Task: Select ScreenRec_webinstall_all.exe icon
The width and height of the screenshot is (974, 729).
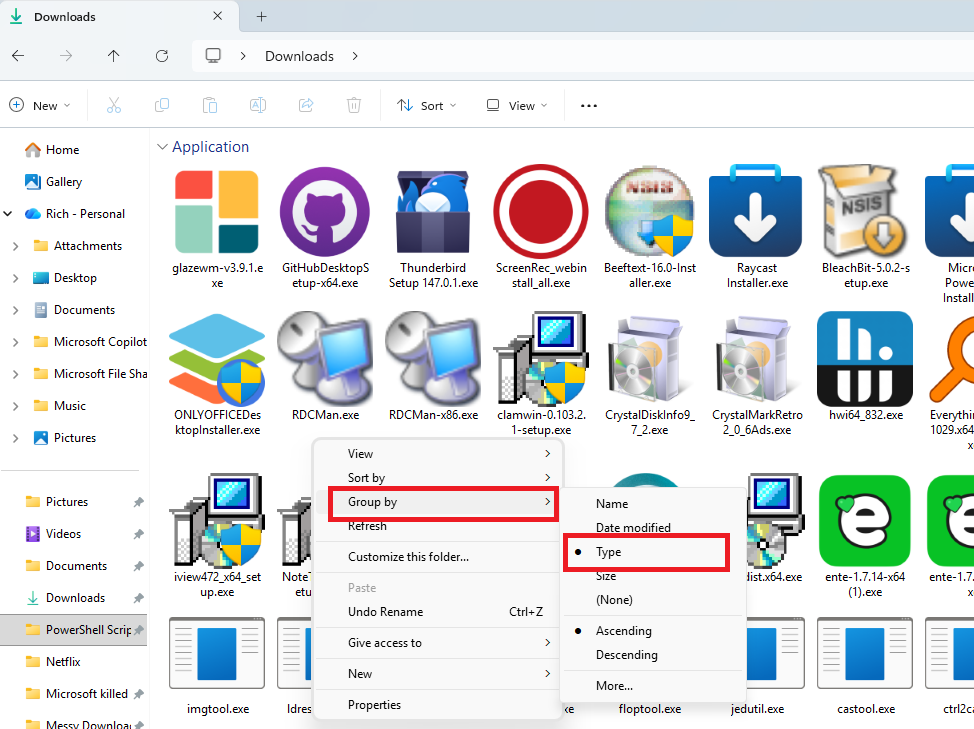Action: tap(541, 211)
